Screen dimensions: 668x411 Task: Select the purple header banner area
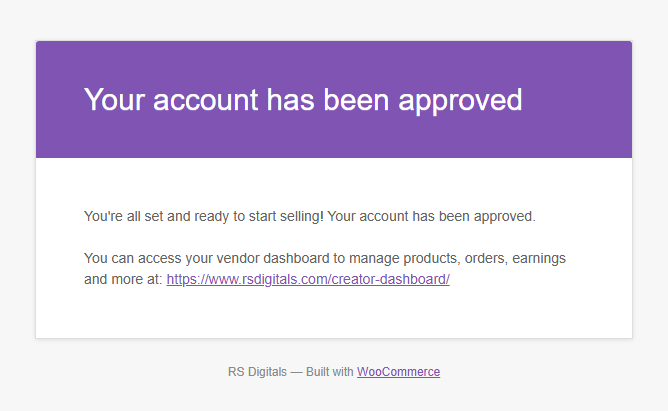pyautogui.click(x=334, y=100)
